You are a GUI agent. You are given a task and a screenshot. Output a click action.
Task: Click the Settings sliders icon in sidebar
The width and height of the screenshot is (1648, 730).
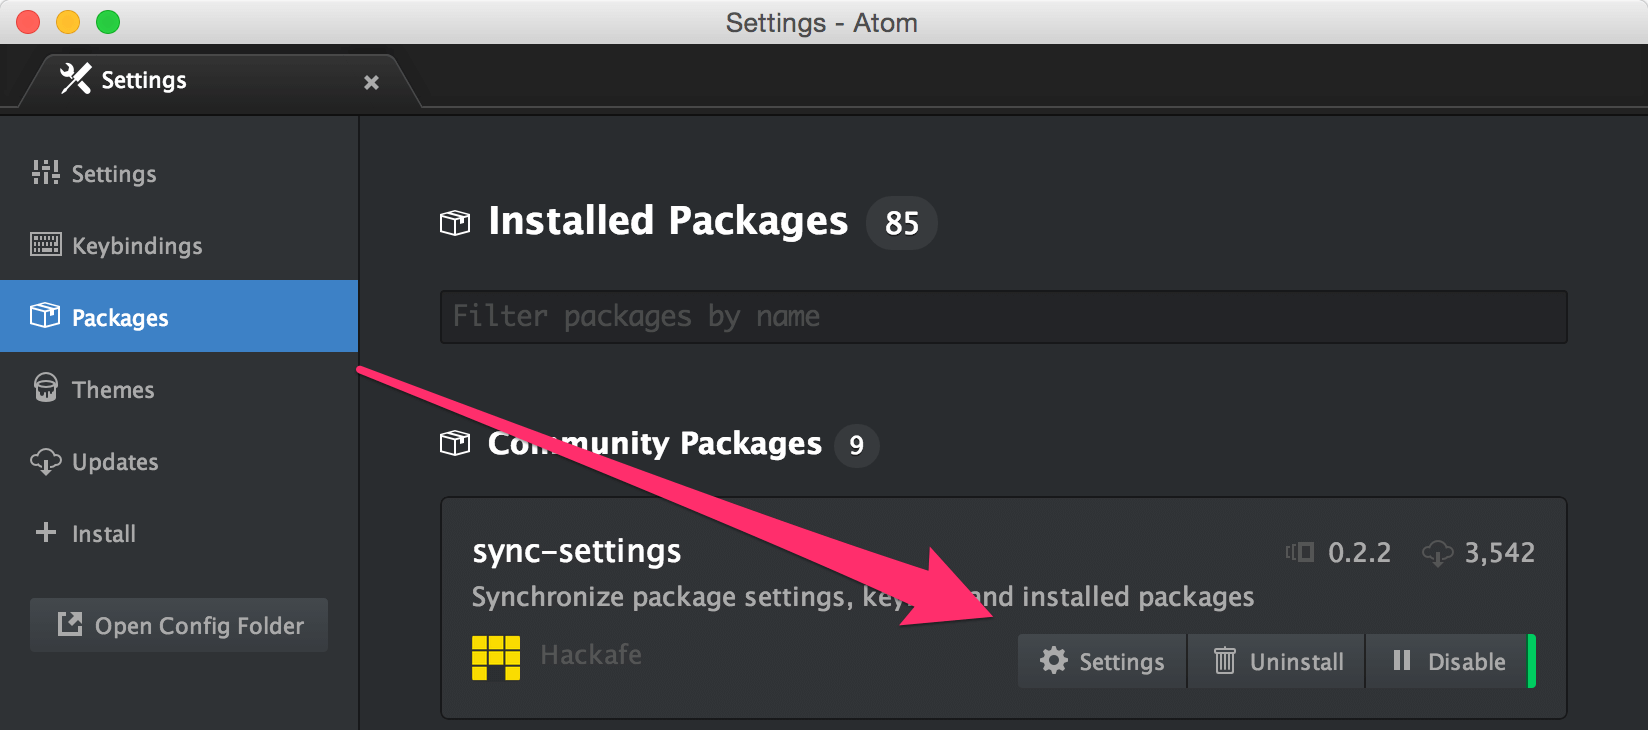point(45,173)
